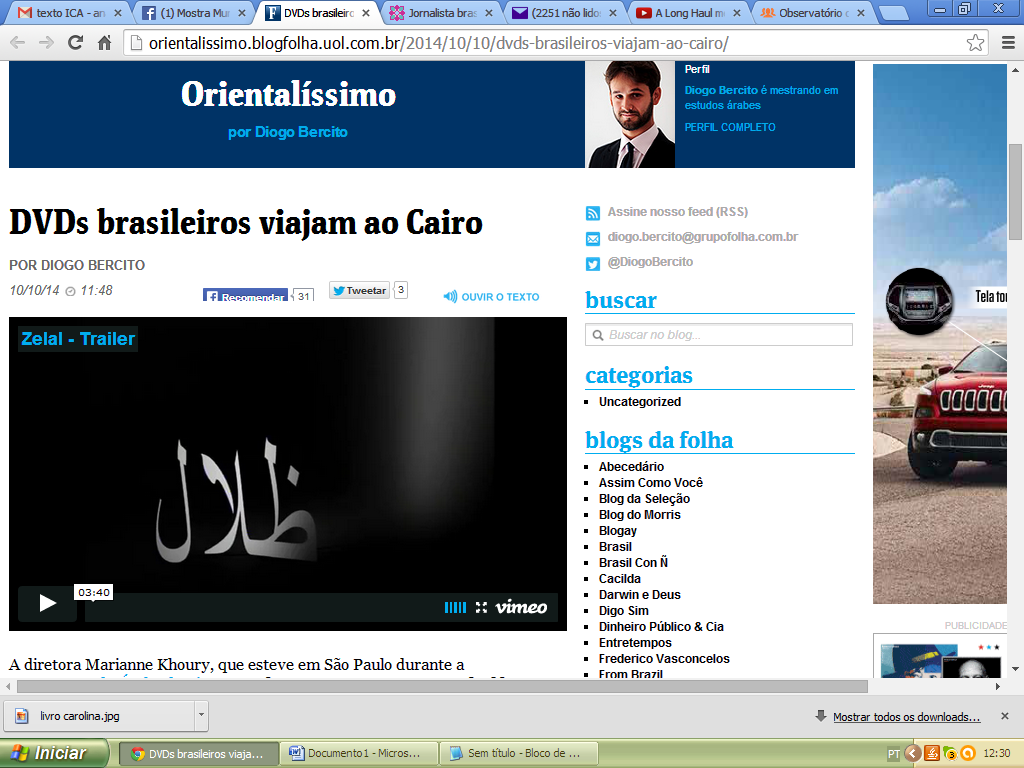Image resolution: width=1024 pixels, height=768 pixels.
Task: Open the Frederico Vasconcelos blog link
Action: (x=664, y=658)
